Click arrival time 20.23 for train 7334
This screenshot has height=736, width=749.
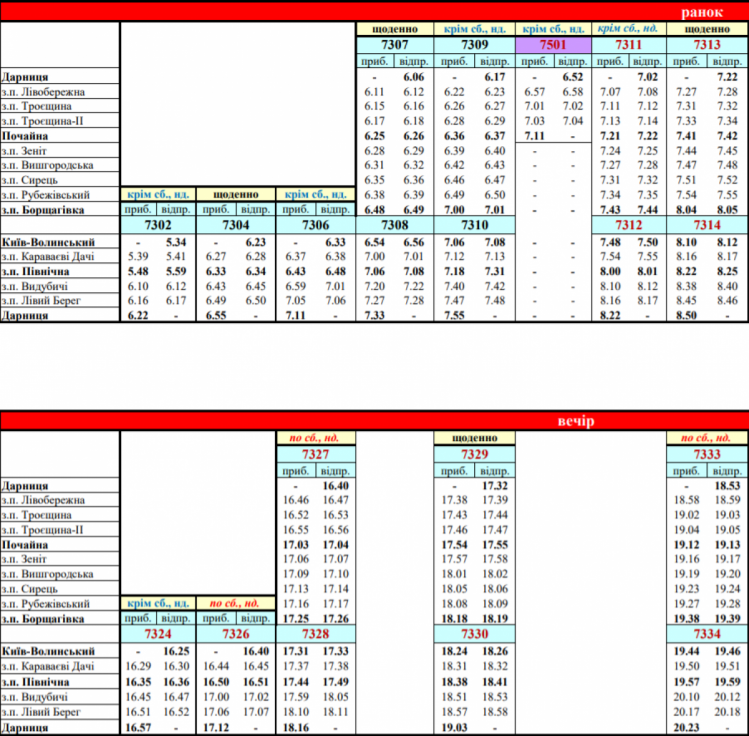click(x=686, y=728)
